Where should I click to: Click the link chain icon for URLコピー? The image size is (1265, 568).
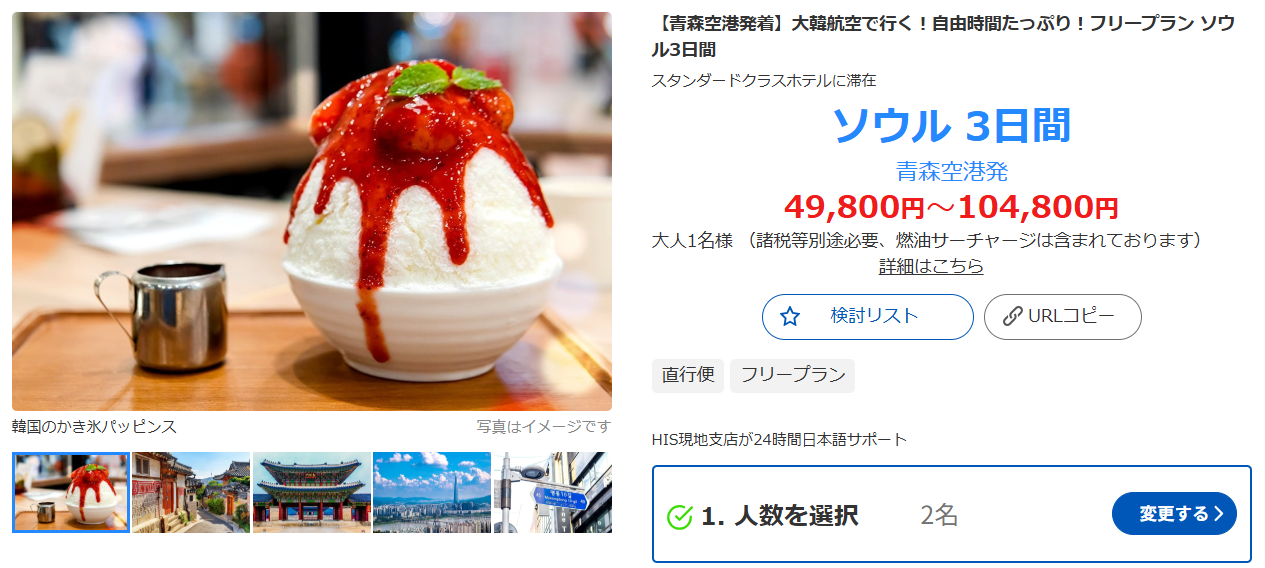[1012, 317]
